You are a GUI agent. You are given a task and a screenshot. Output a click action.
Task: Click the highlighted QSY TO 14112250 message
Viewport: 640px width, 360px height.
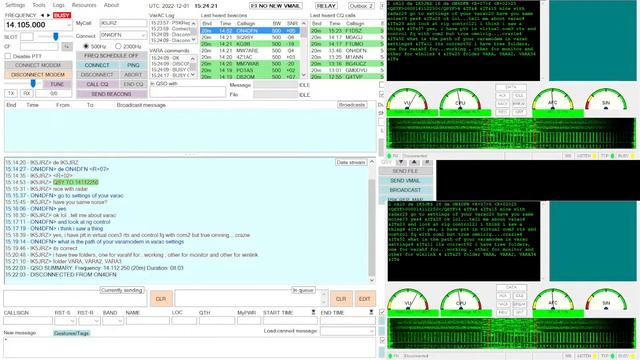pyautogui.click(x=76, y=182)
